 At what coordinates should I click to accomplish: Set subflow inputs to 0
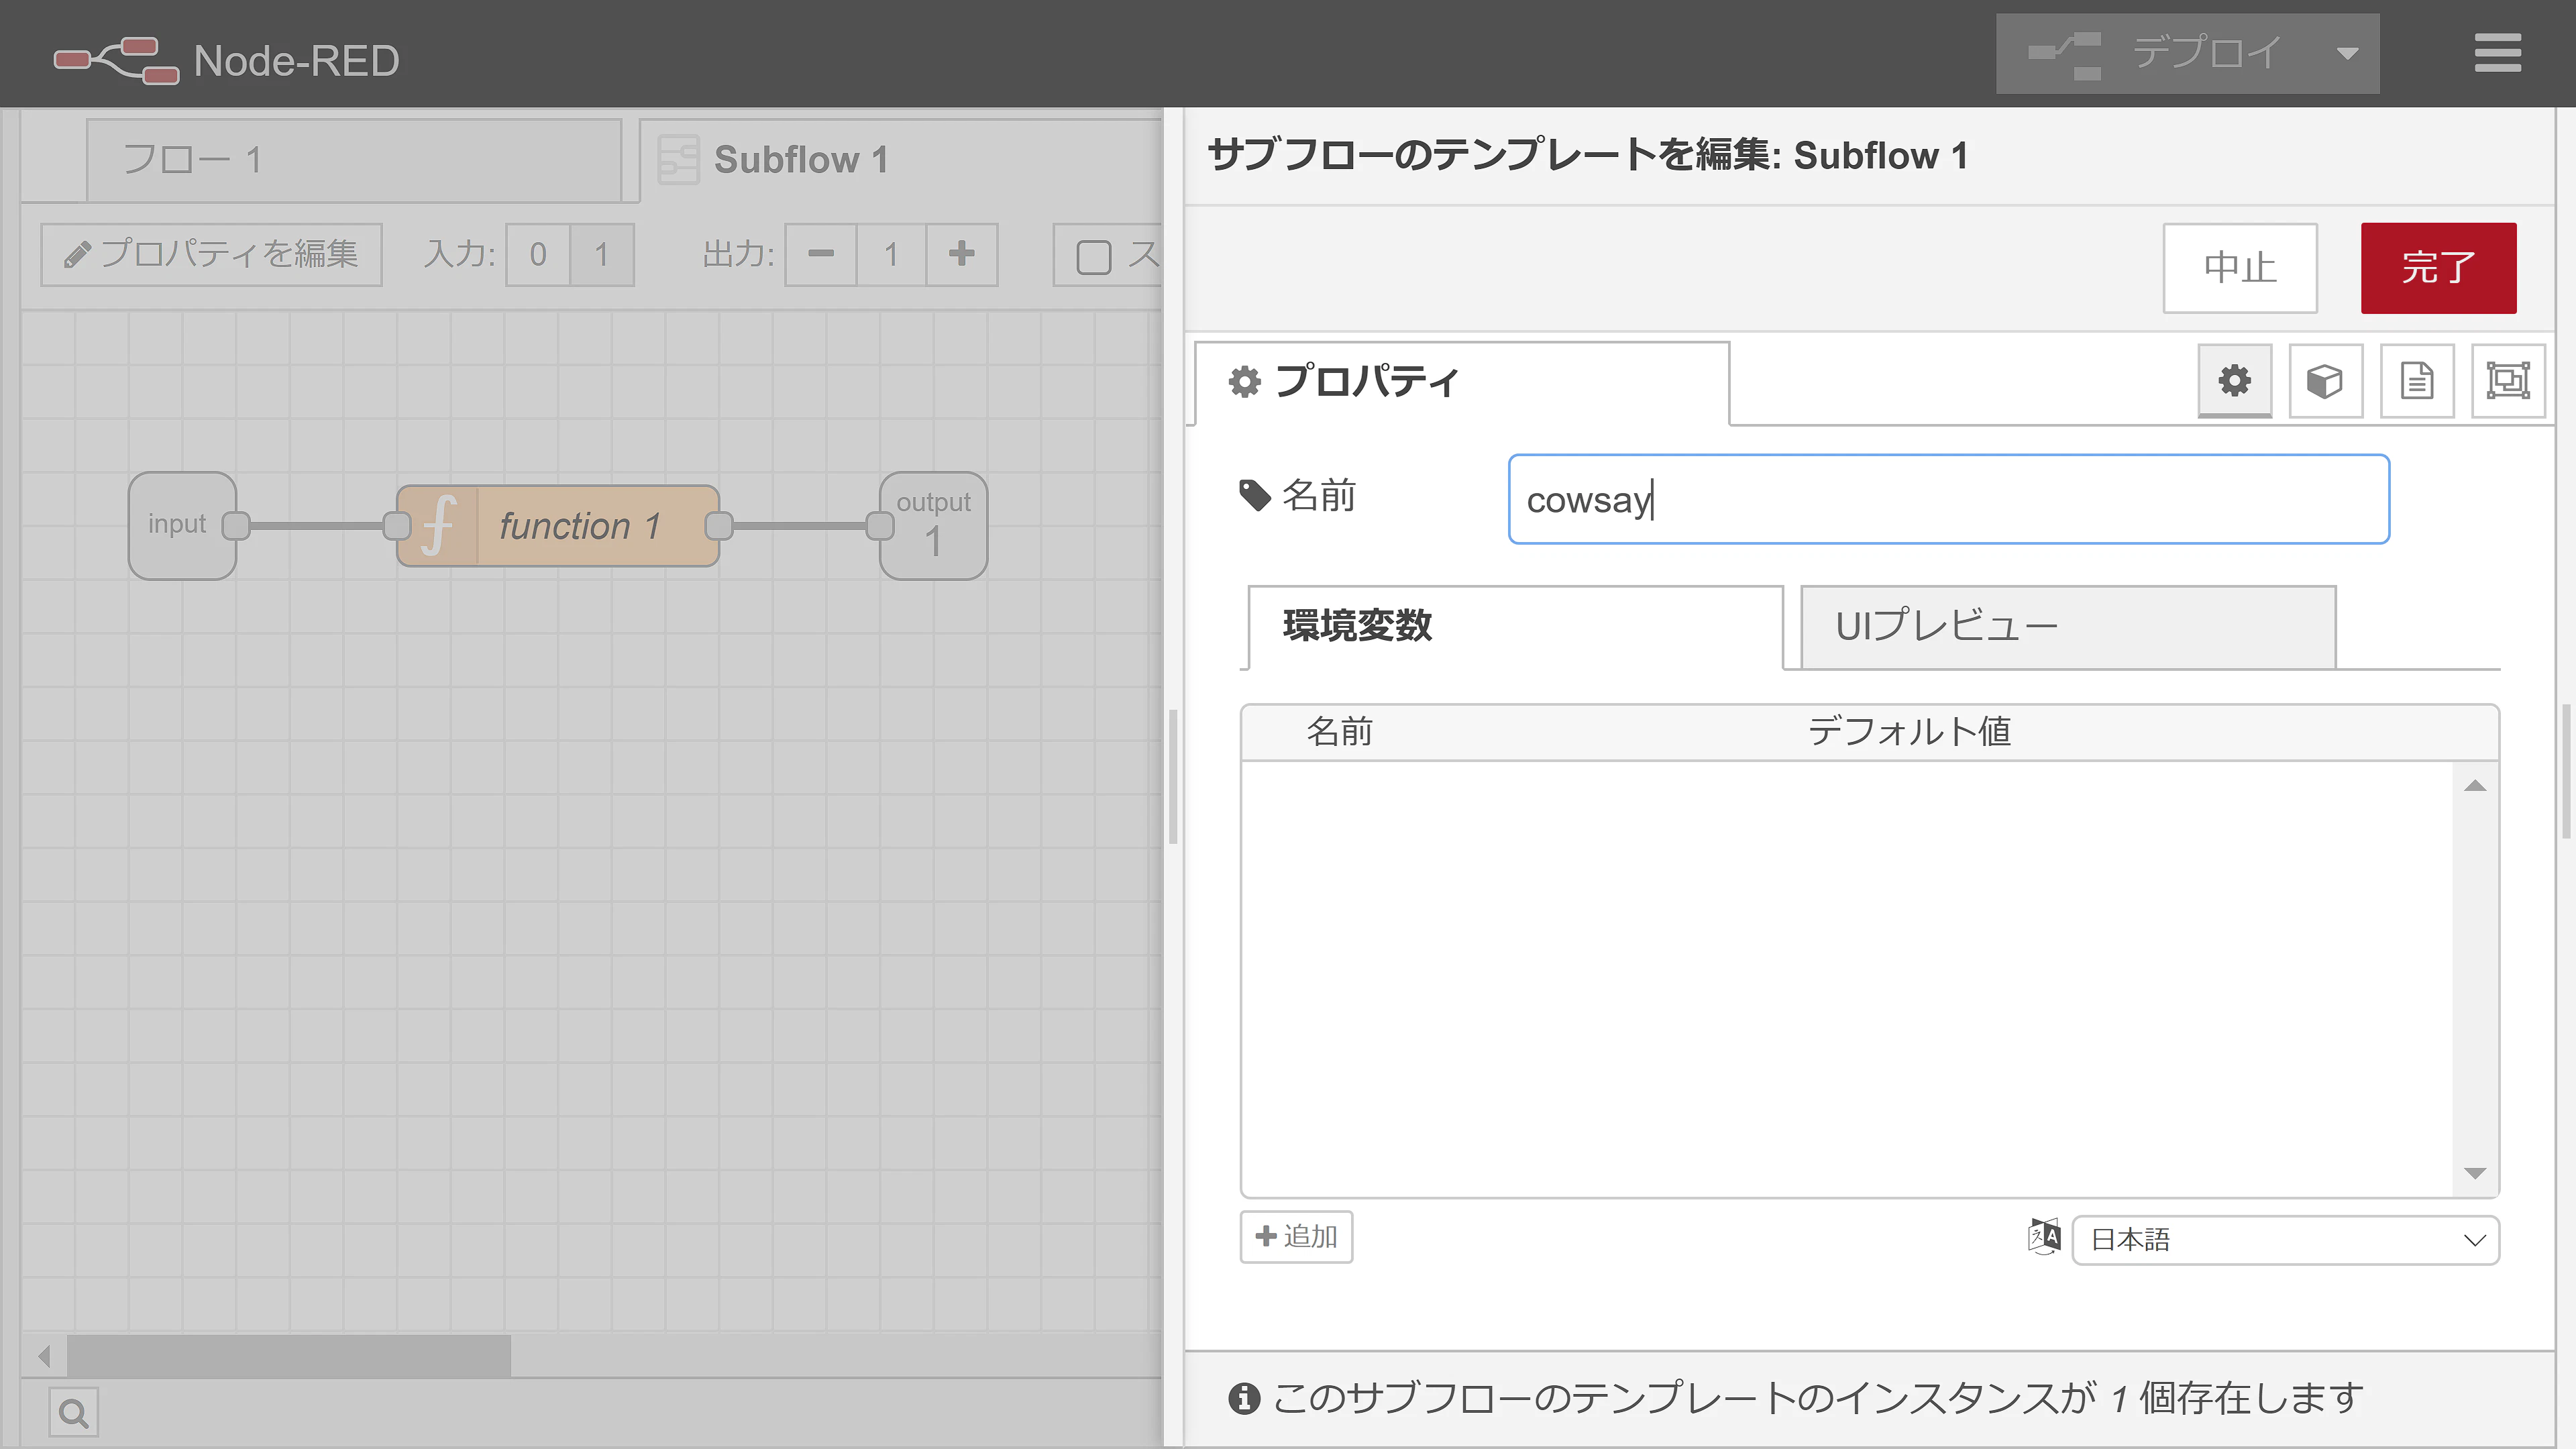[538, 254]
